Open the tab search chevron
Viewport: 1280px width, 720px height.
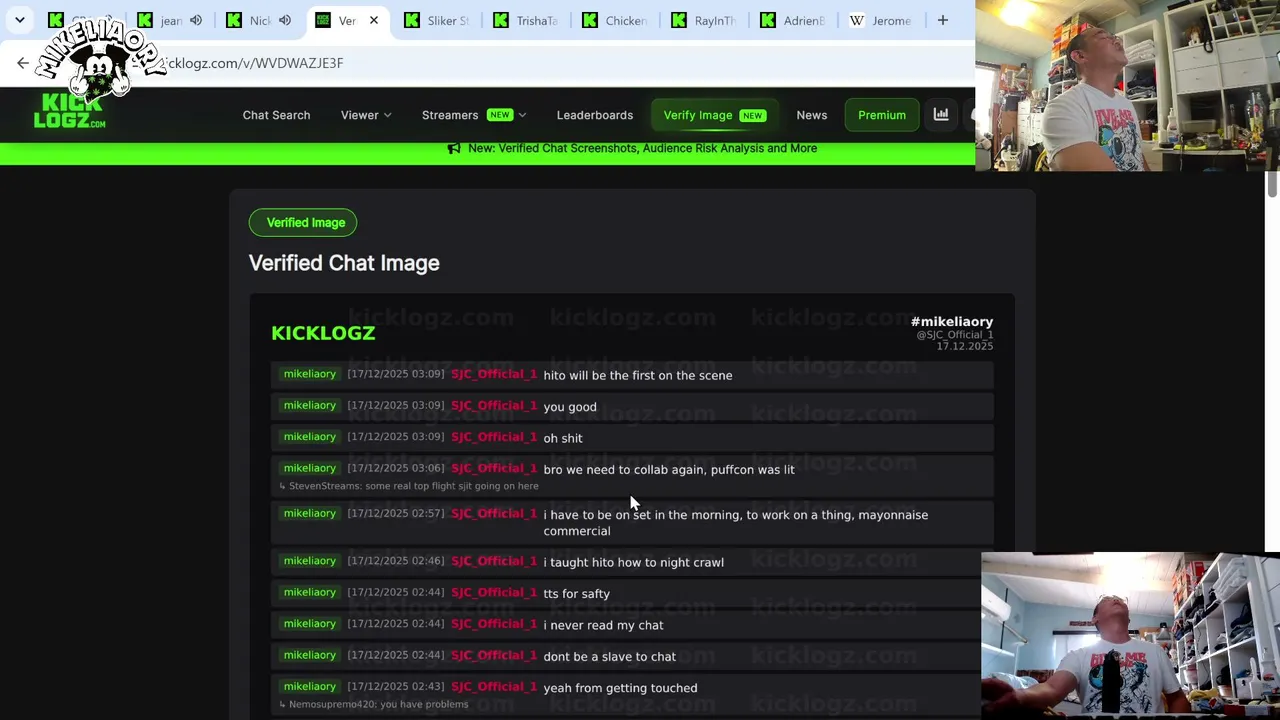click(x=19, y=20)
